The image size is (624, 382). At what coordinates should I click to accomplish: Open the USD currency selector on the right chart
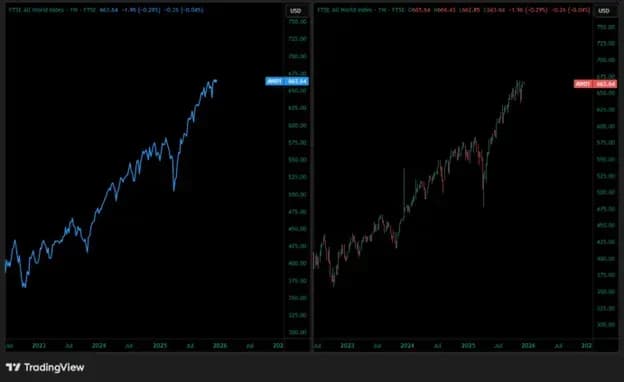[x=604, y=11]
